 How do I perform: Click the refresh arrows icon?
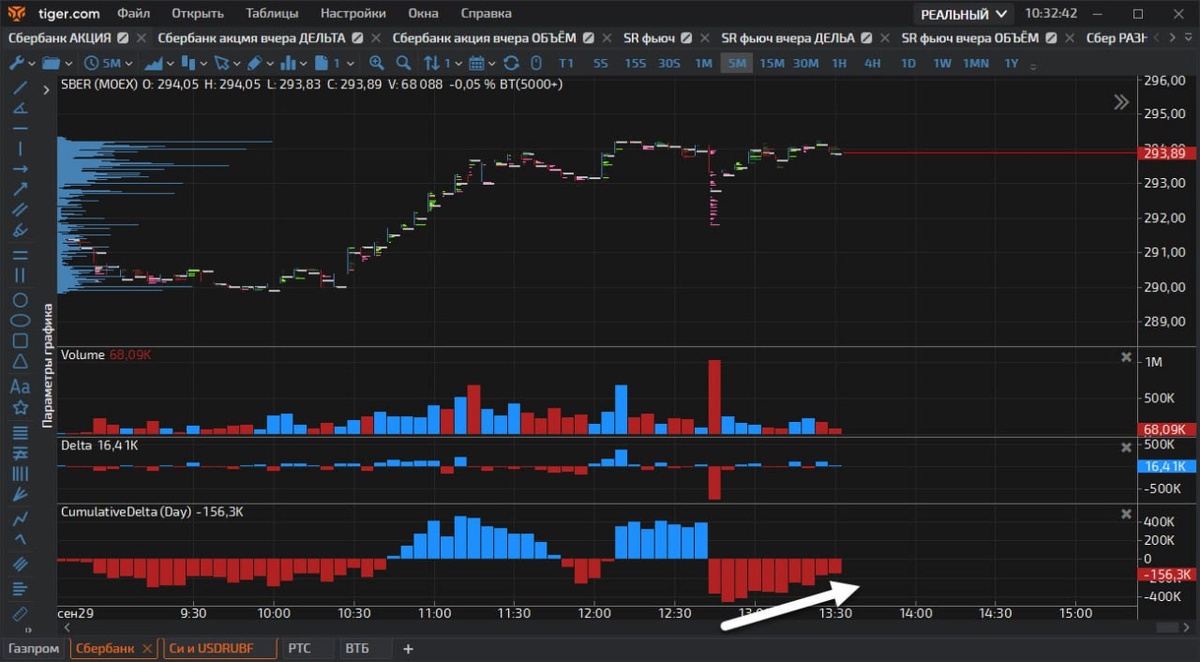coord(511,63)
